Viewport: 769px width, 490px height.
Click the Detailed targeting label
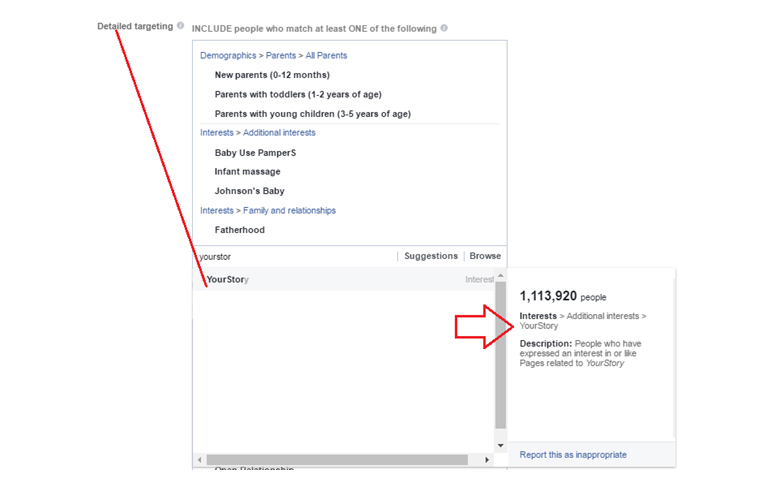135,26
